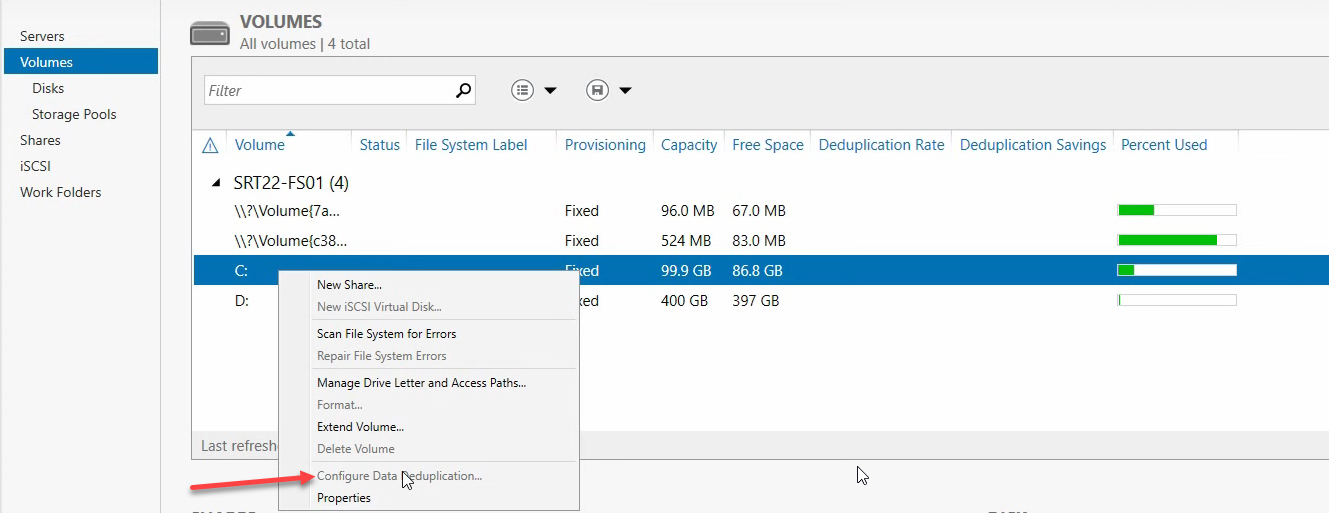Click percent used bar for C: volume

(x=1177, y=270)
